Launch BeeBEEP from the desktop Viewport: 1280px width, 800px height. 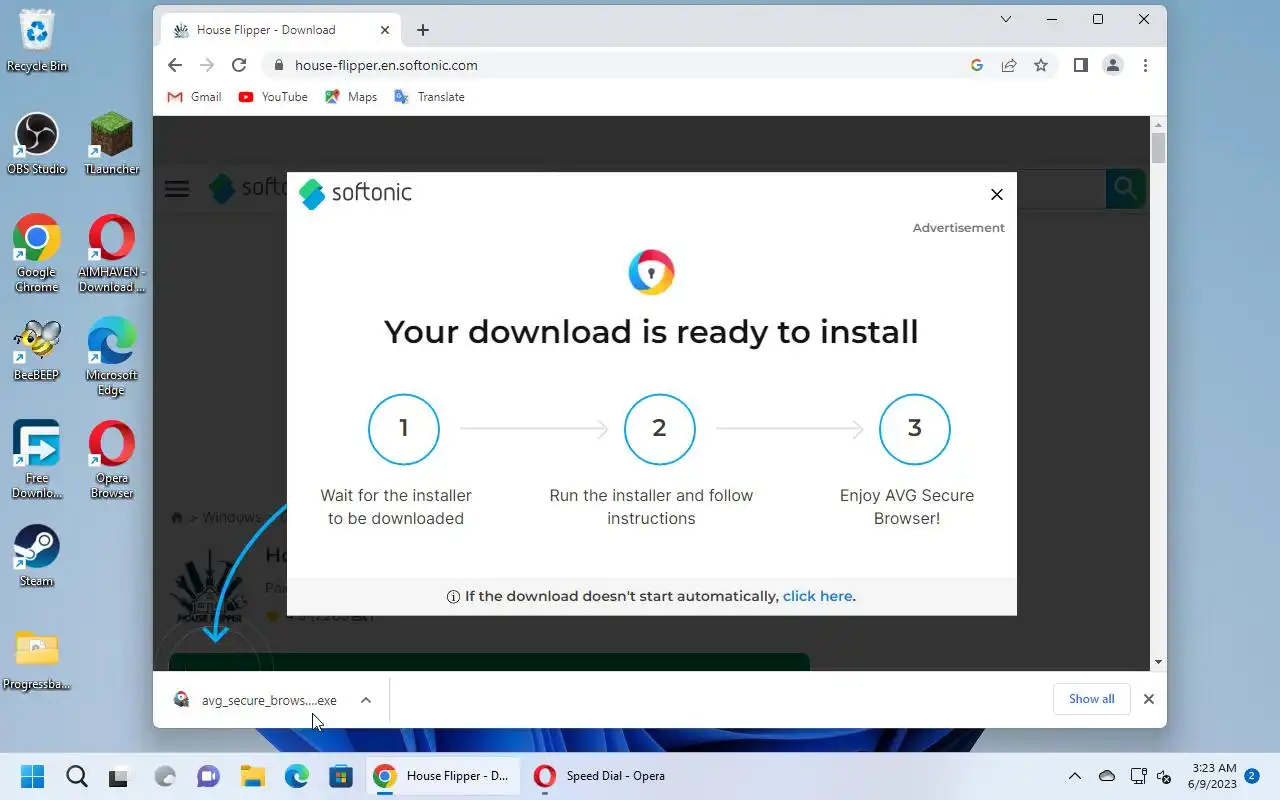tap(37, 351)
